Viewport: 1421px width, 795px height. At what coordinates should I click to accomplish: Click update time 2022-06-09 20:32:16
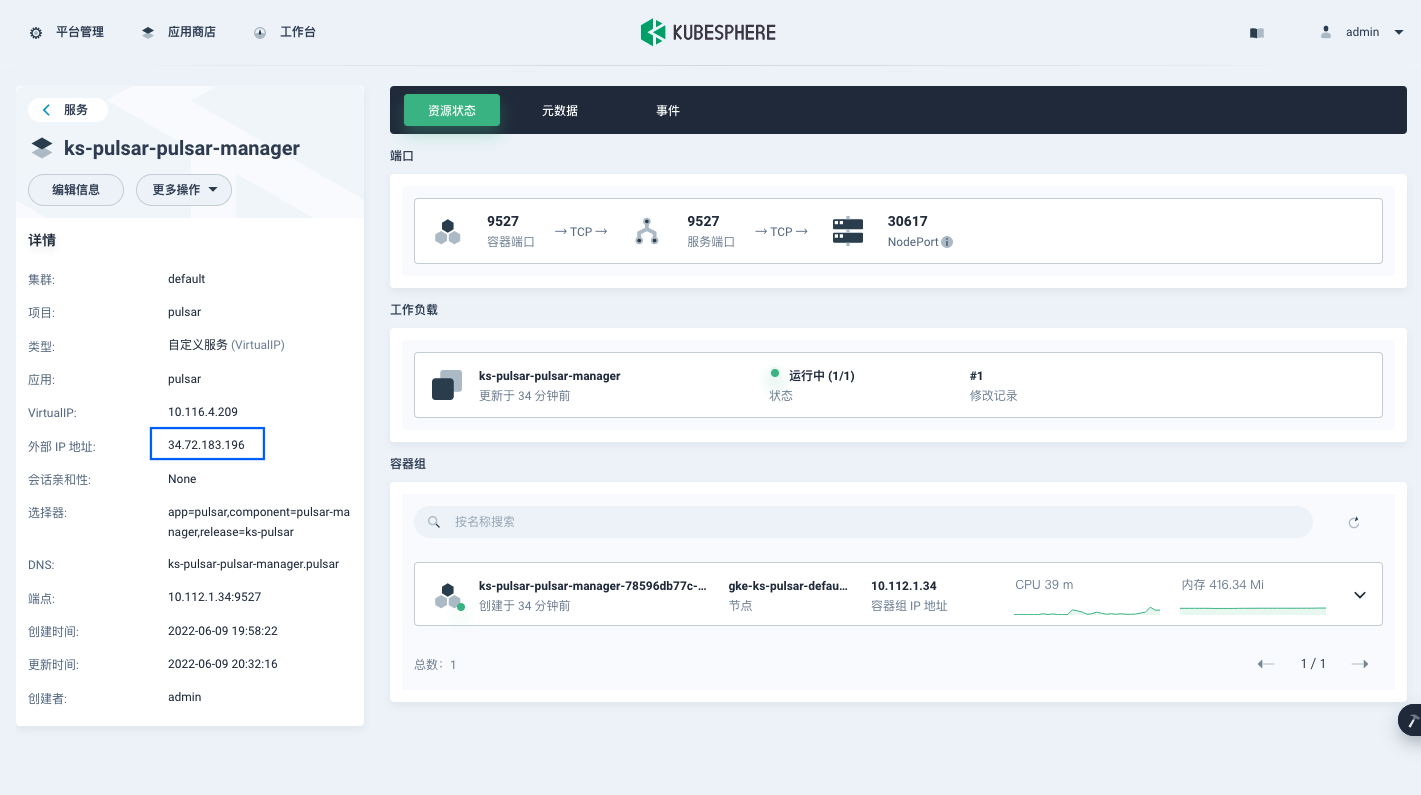(223, 664)
